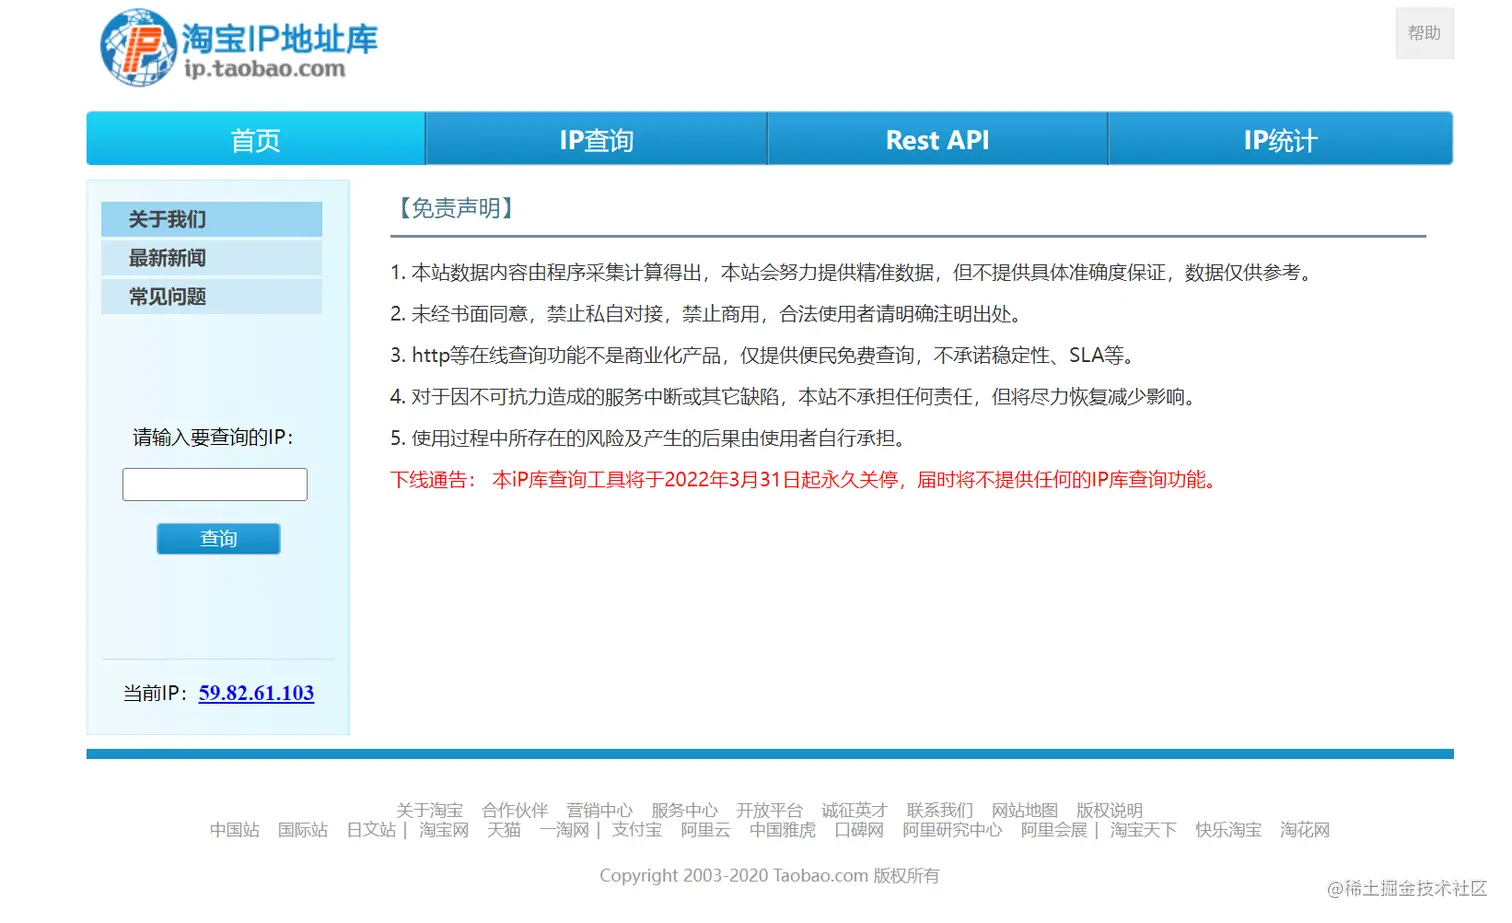Click the 查询 search button
1512x923 pixels.
point(218,539)
